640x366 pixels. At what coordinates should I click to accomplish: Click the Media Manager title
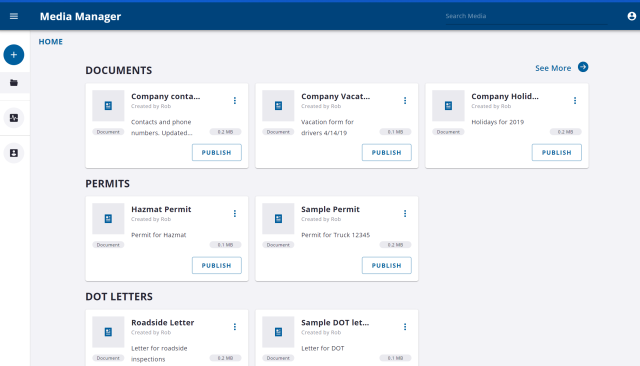(80, 16)
